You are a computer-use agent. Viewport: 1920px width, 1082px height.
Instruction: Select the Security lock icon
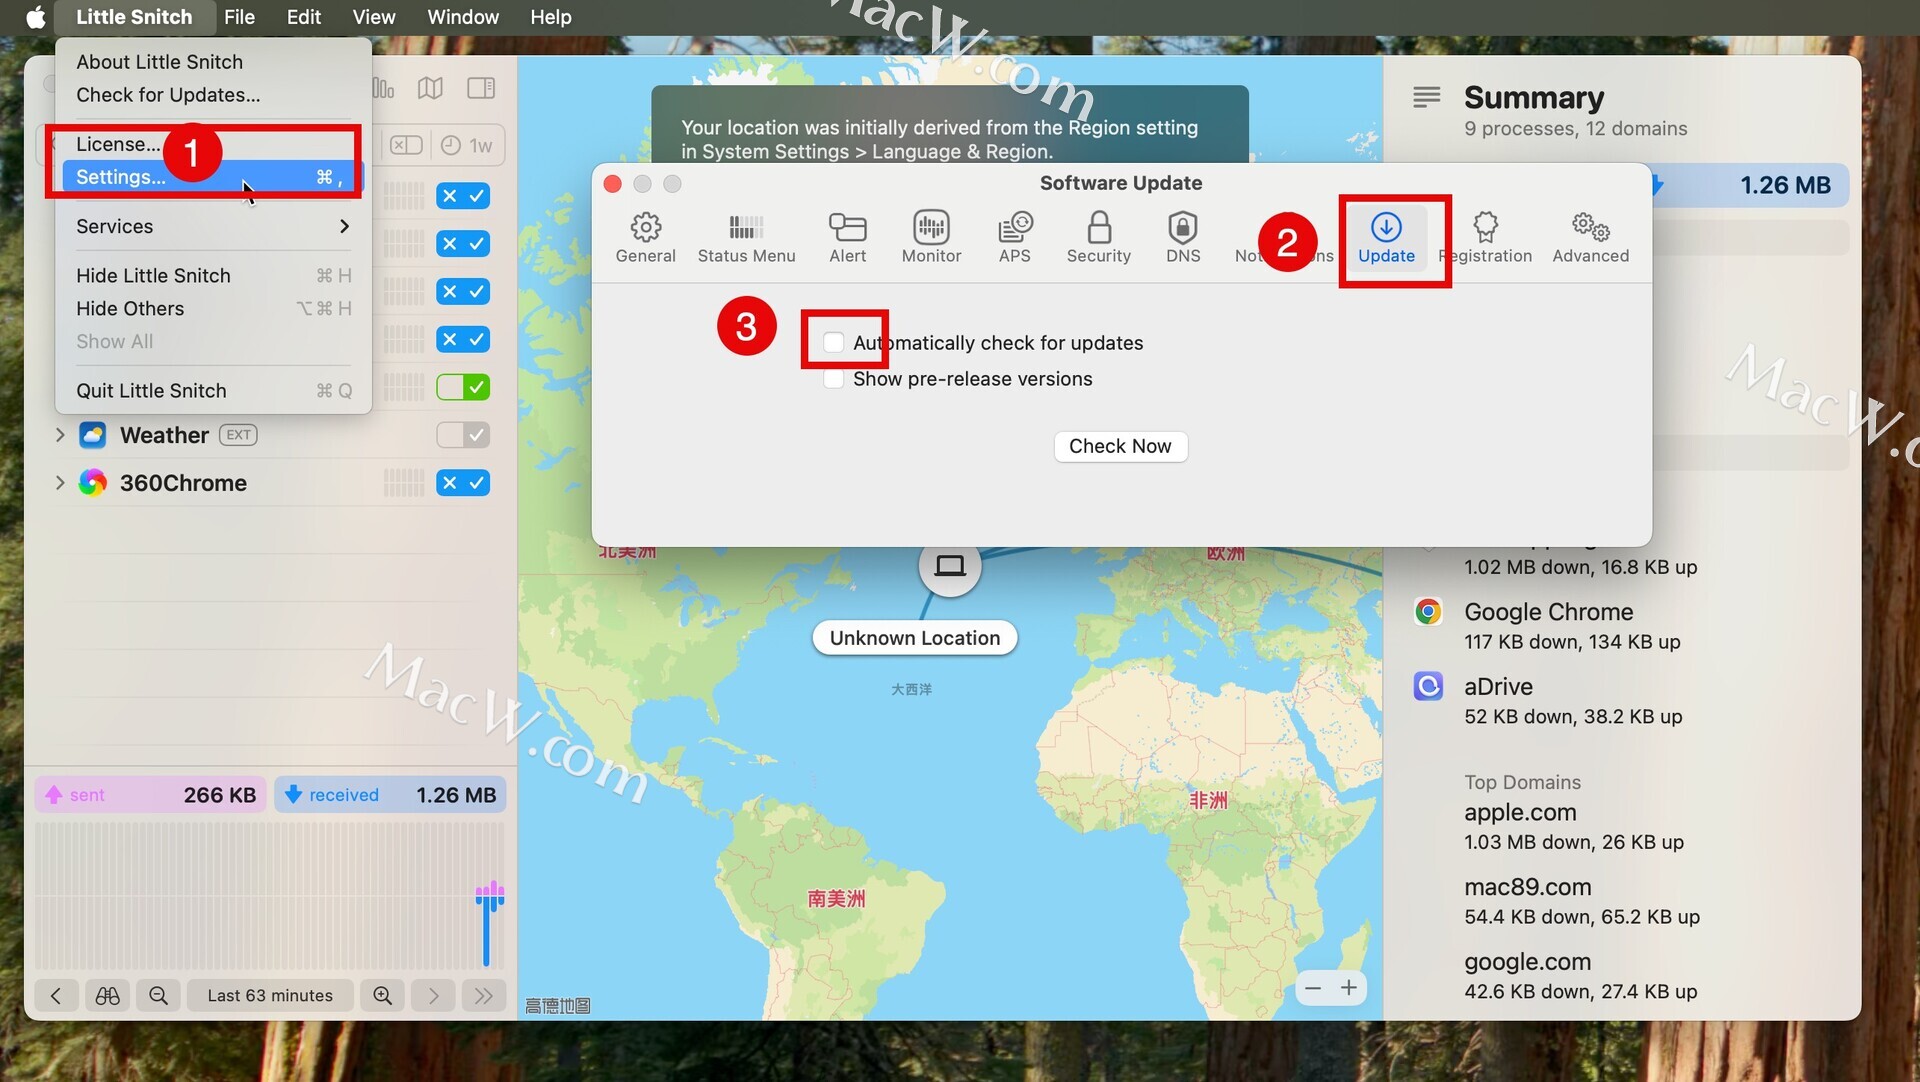click(x=1098, y=228)
